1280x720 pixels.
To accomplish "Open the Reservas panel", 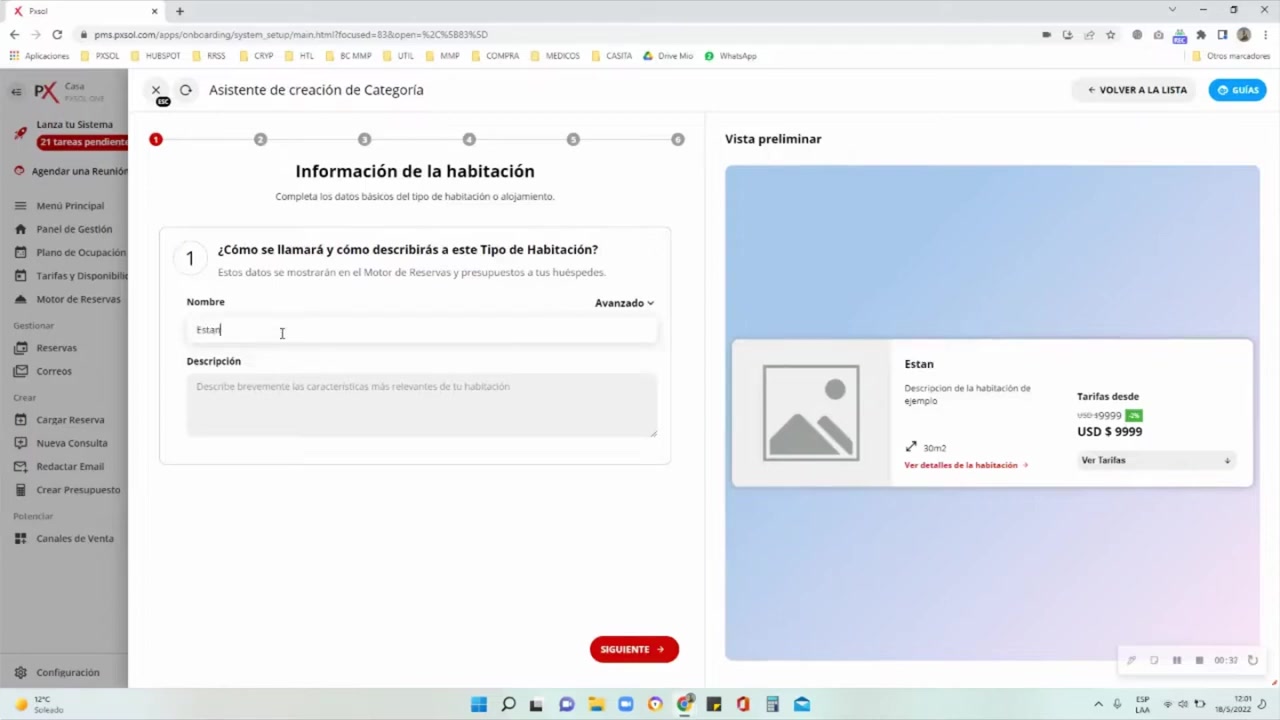I will coord(56,347).
